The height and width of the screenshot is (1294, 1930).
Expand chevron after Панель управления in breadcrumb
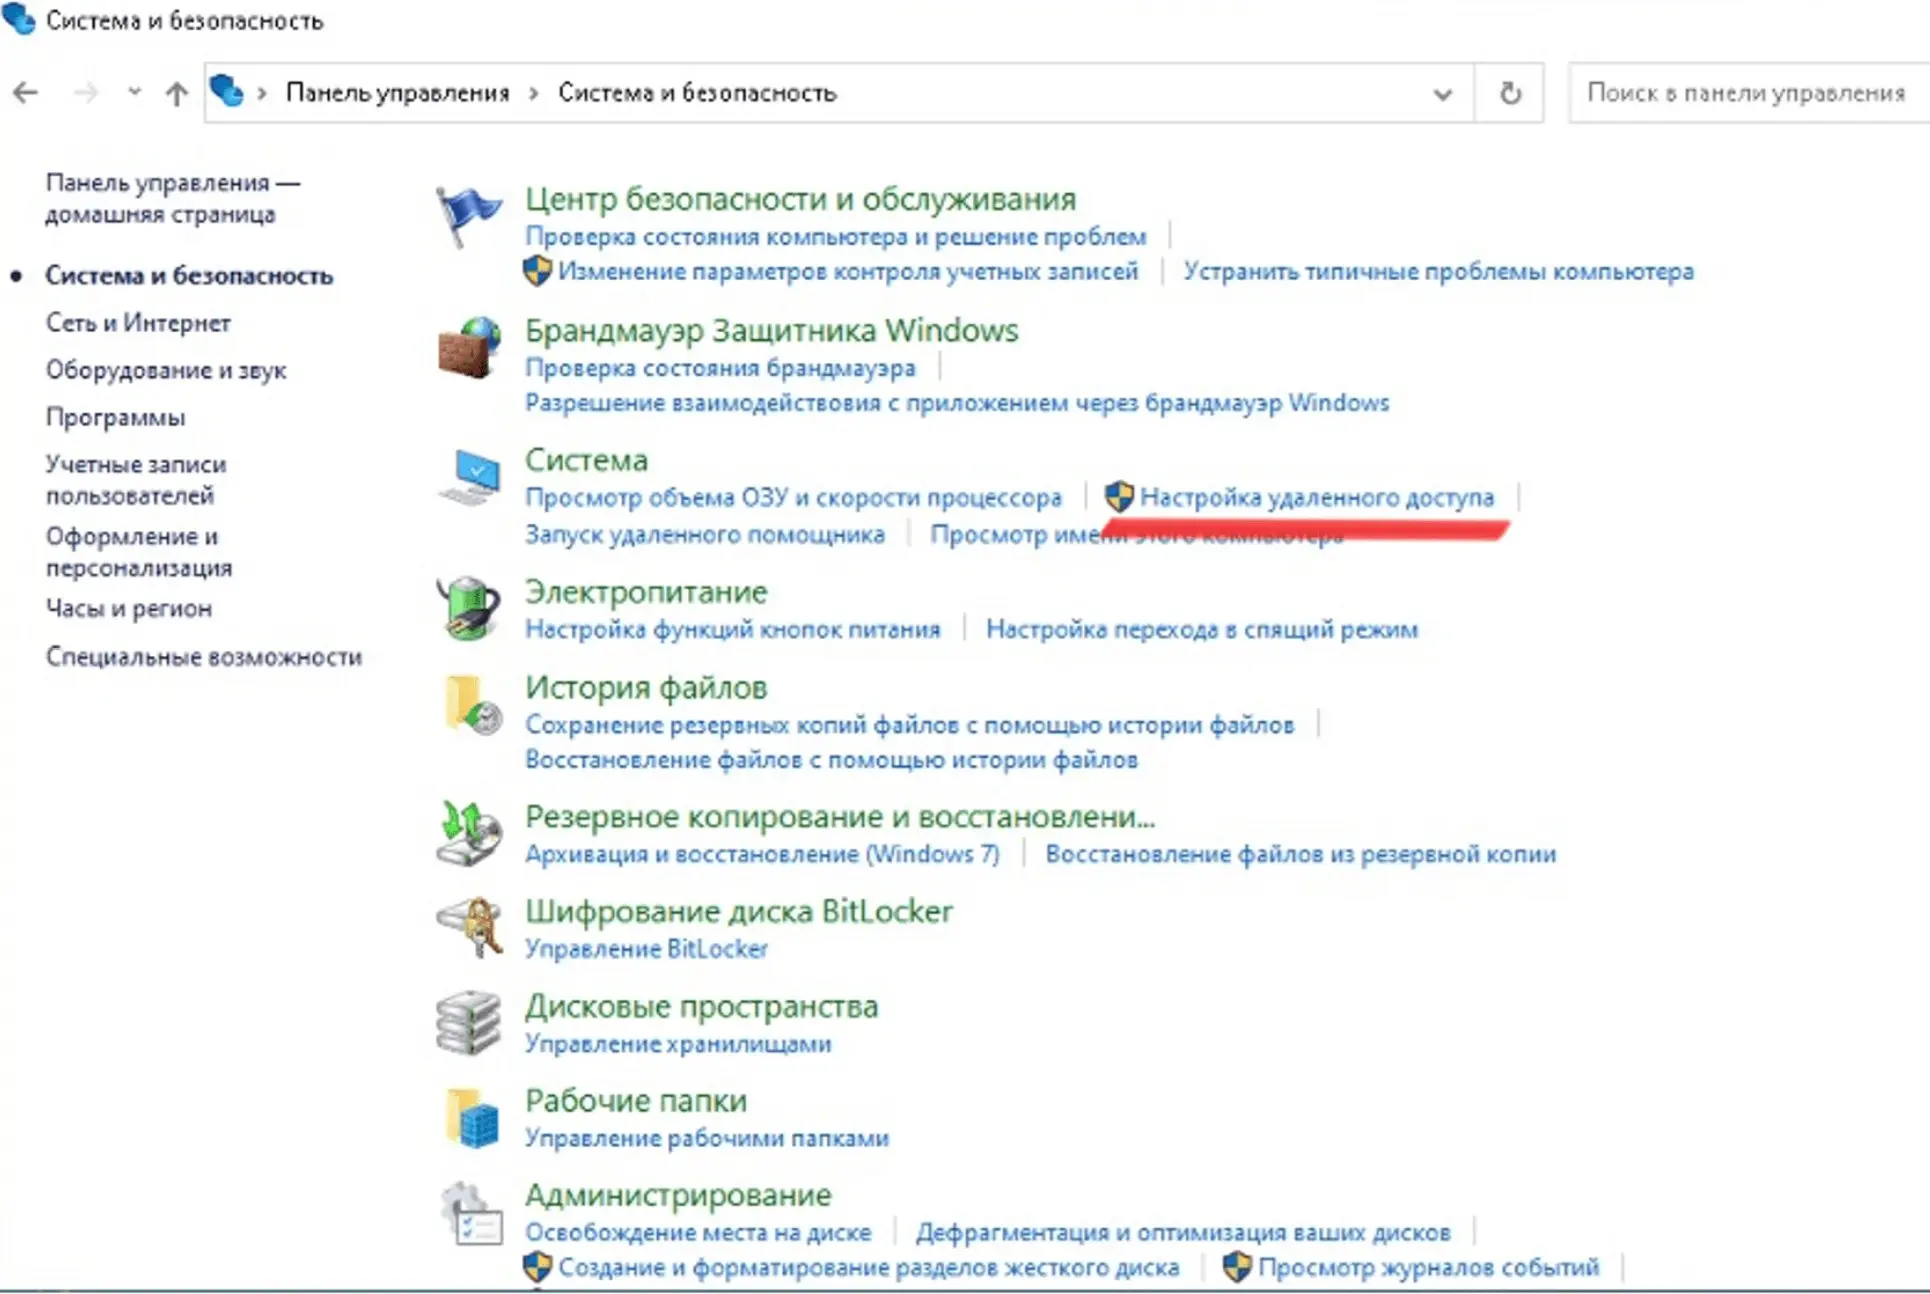(534, 93)
